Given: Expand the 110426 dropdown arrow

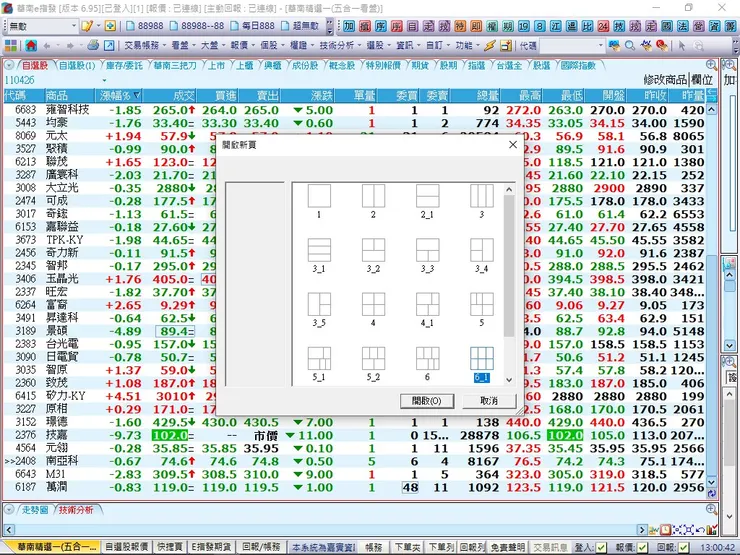Looking at the screenshot, I should (x=104, y=80).
